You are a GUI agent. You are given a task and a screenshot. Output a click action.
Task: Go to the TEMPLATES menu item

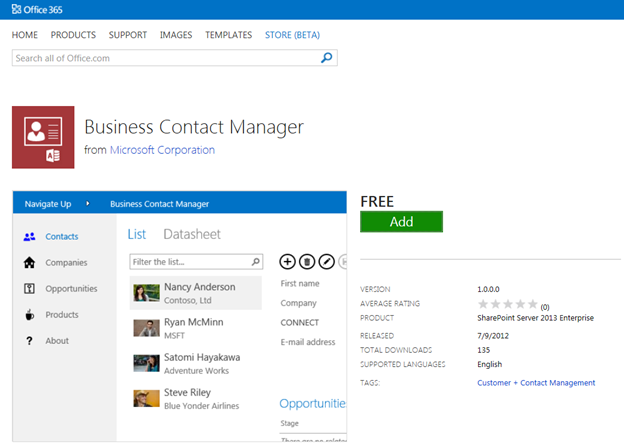228,35
